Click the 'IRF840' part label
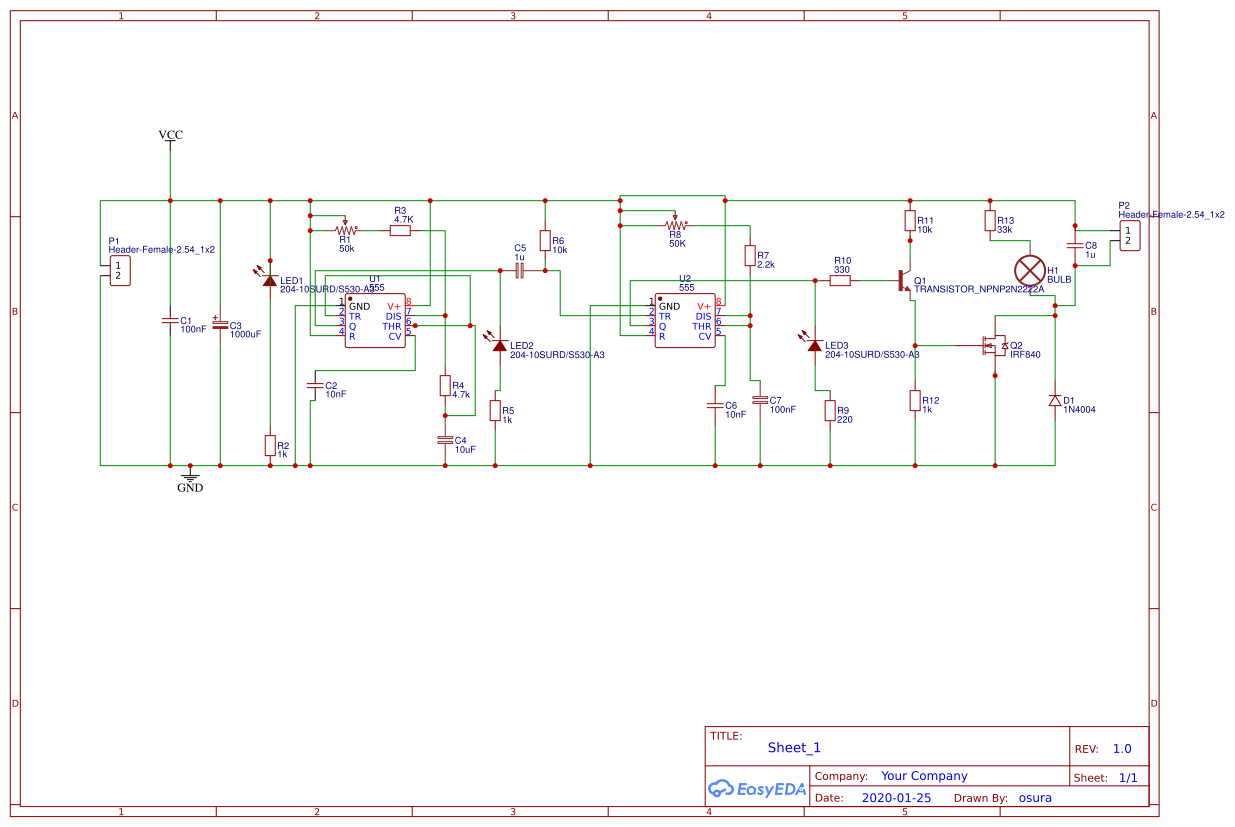 coord(1025,355)
